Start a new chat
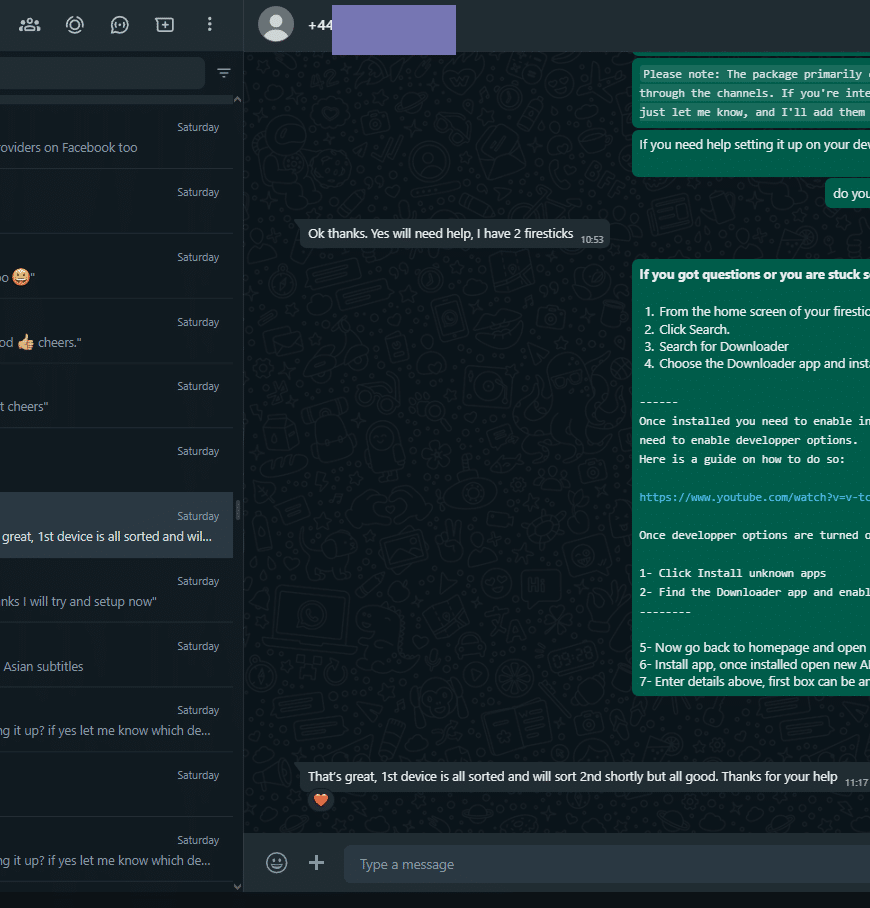The width and height of the screenshot is (870, 908). 165,24
